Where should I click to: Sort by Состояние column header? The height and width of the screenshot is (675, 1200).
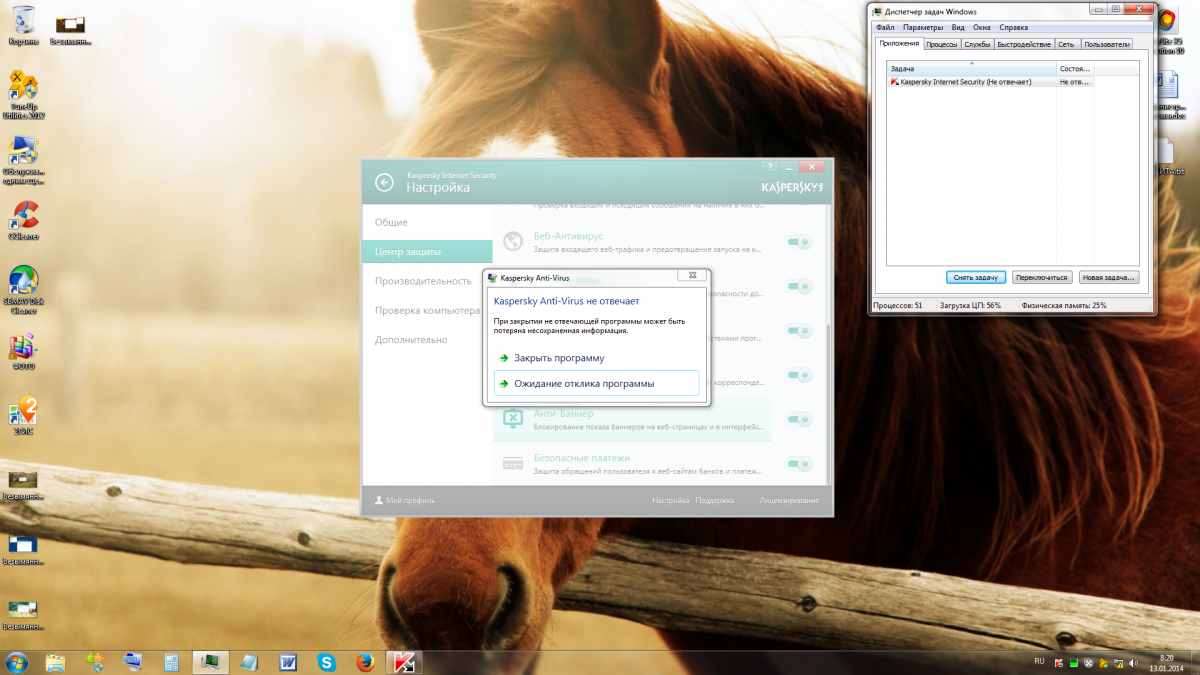(x=1075, y=69)
